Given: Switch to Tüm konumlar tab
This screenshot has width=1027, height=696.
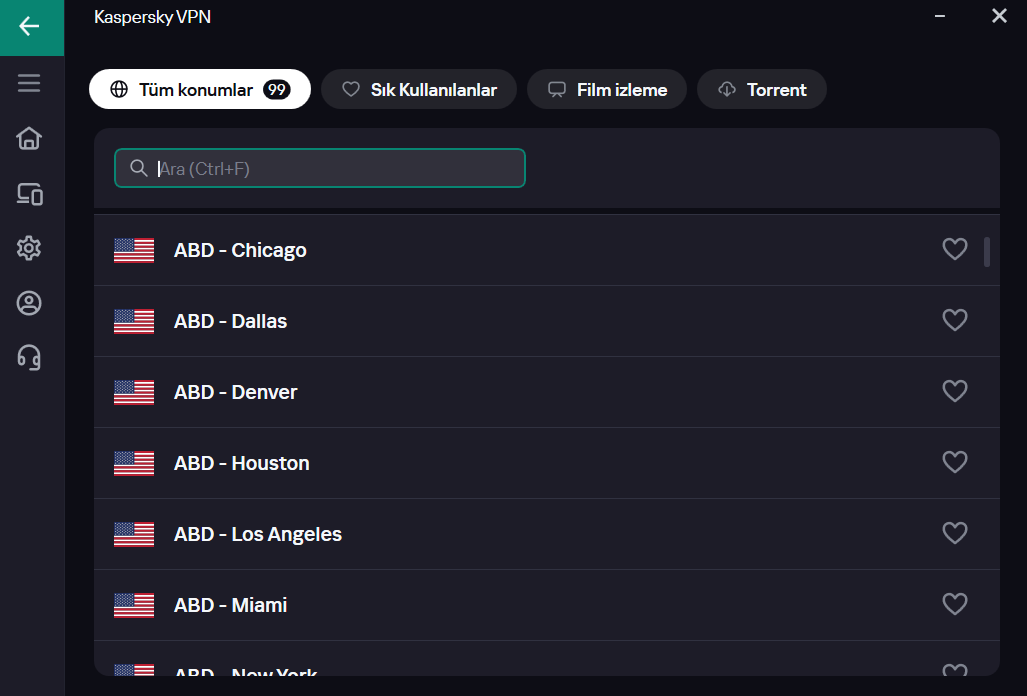Looking at the screenshot, I should tap(199, 90).
